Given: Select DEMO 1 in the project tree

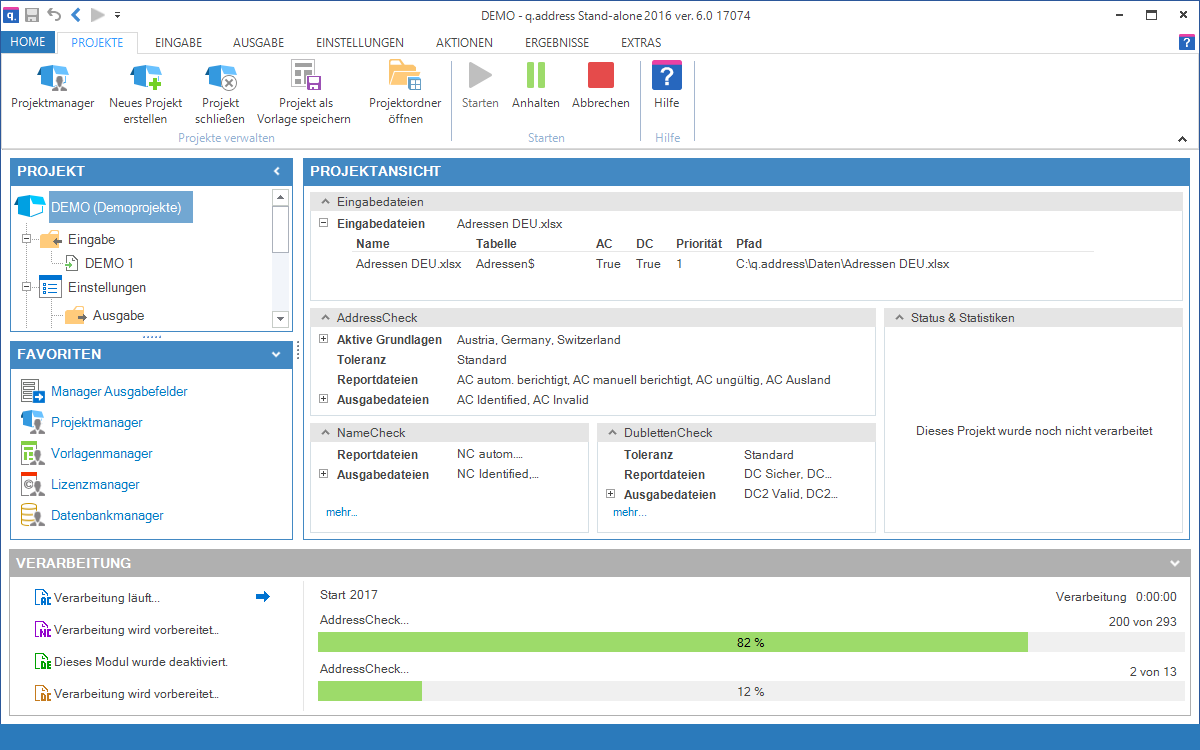Looking at the screenshot, I should point(109,264).
